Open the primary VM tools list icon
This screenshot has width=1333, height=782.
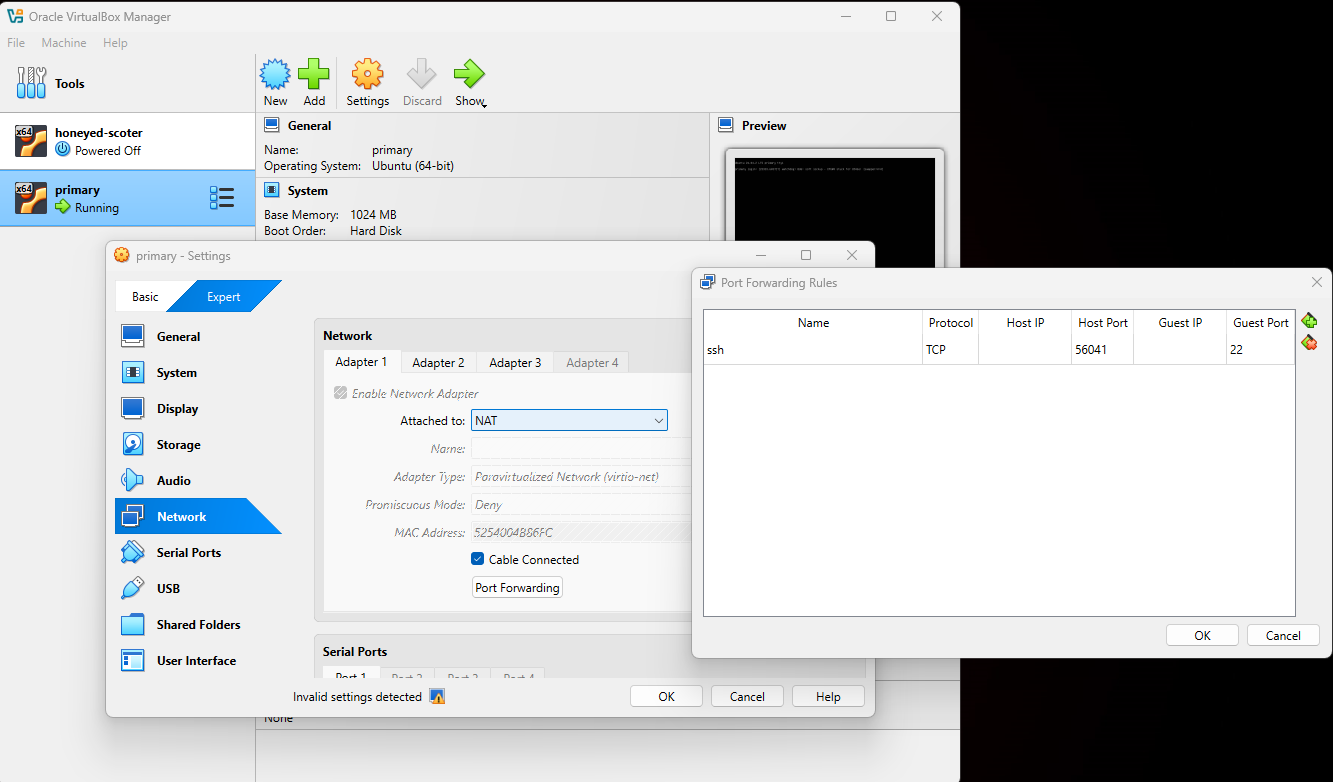(222, 198)
